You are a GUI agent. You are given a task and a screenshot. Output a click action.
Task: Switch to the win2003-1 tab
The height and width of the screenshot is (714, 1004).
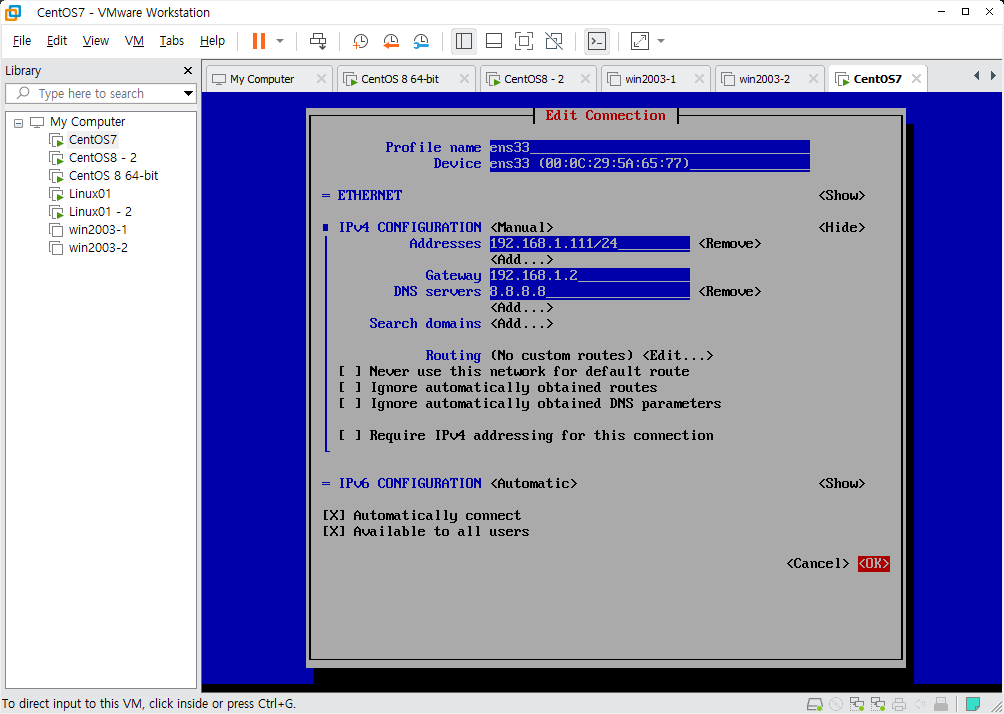[651, 79]
